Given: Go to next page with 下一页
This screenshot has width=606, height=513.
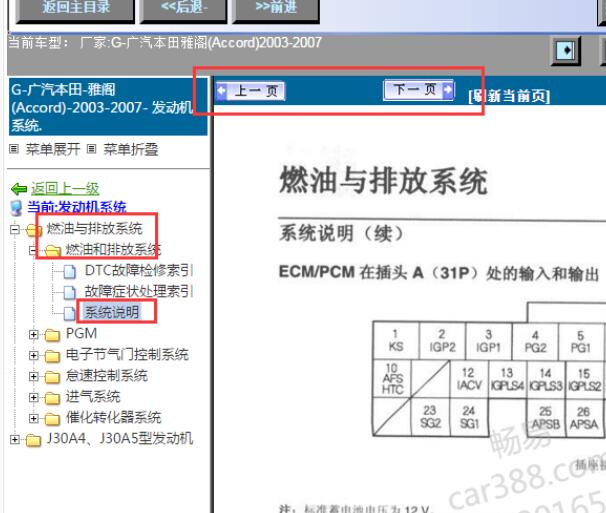Looking at the screenshot, I should pos(419,90).
